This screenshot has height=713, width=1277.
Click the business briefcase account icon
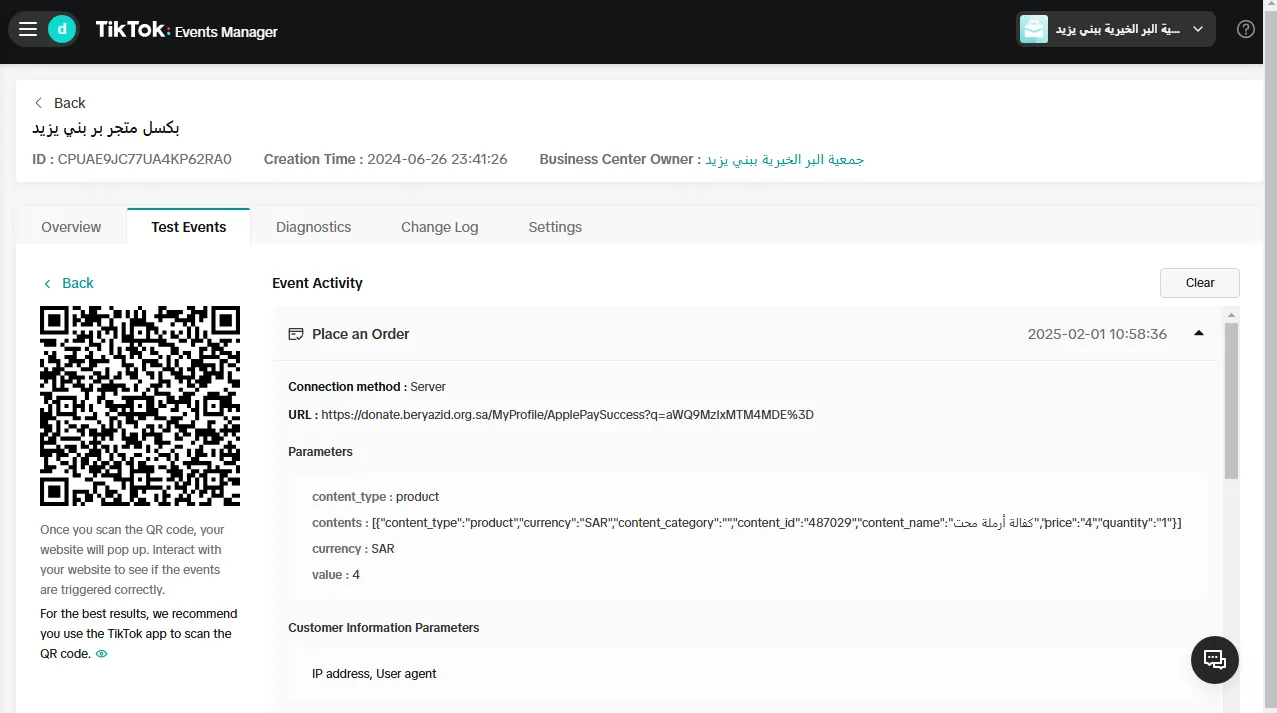click(x=1034, y=29)
